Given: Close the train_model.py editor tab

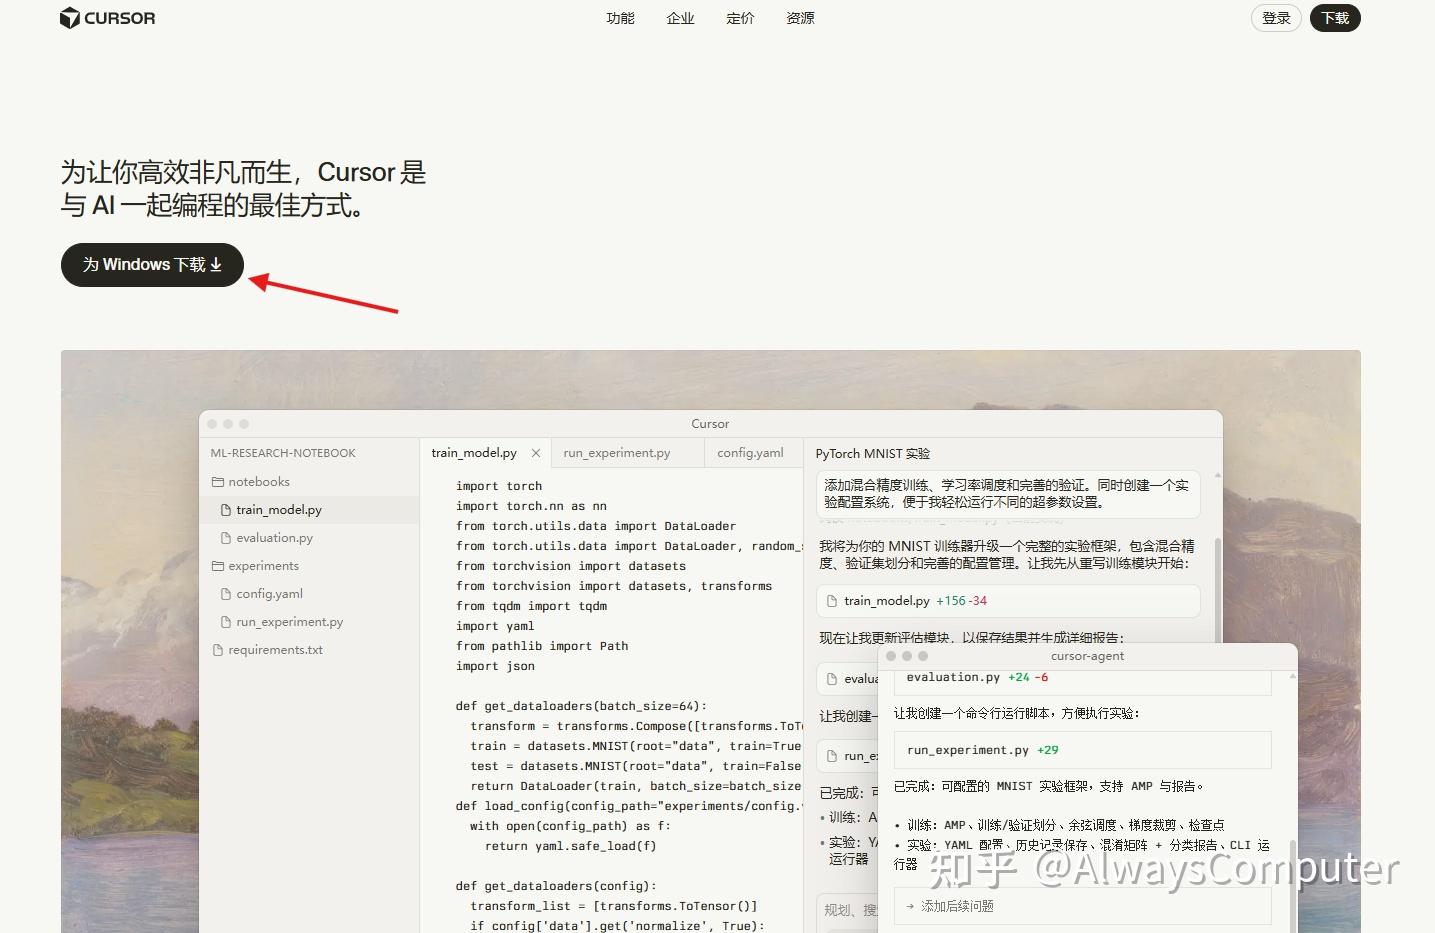Looking at the screenshot, I should (x=536, y=453).
